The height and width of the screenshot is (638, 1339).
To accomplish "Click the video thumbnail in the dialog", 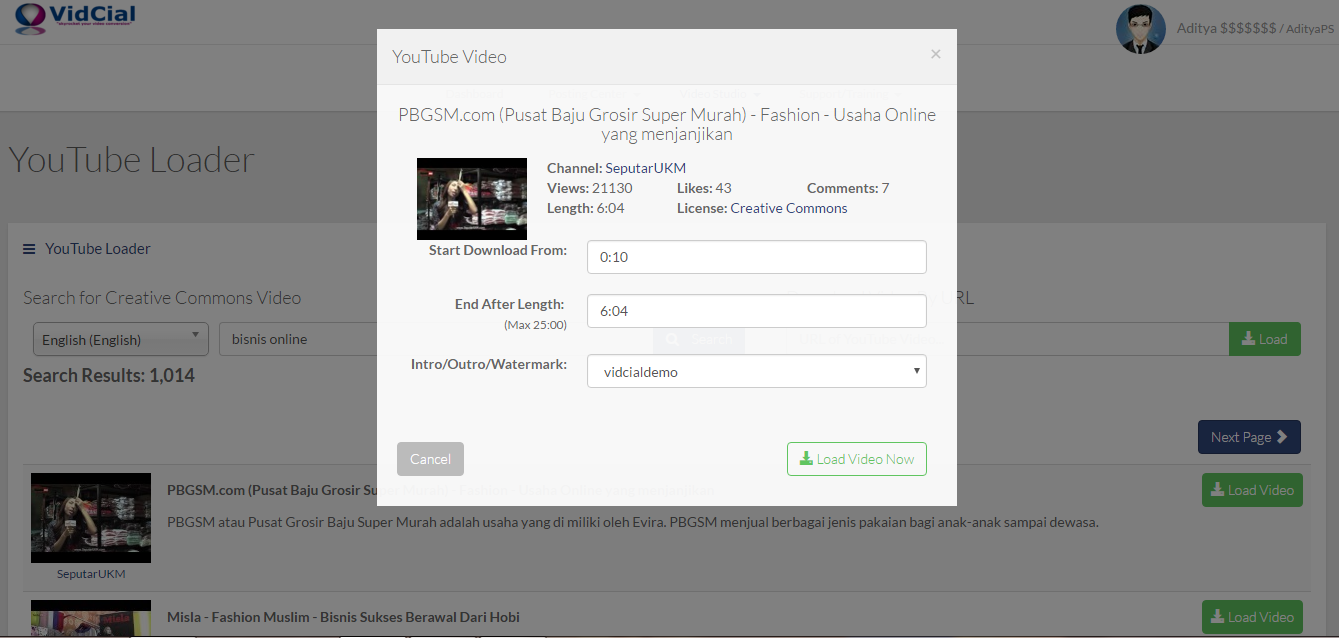I will pos(472,199).
